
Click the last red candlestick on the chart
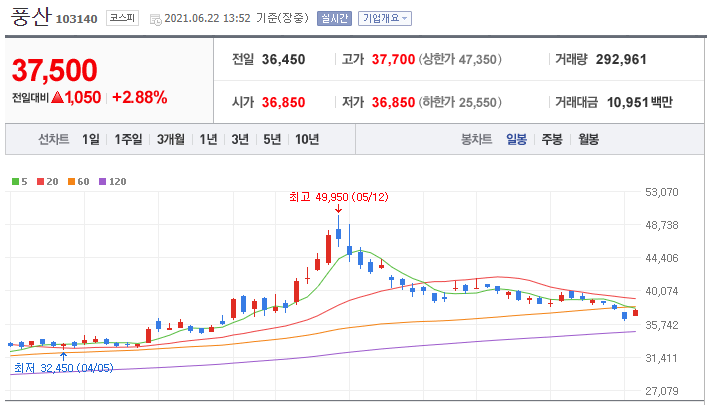coord(635,313)
